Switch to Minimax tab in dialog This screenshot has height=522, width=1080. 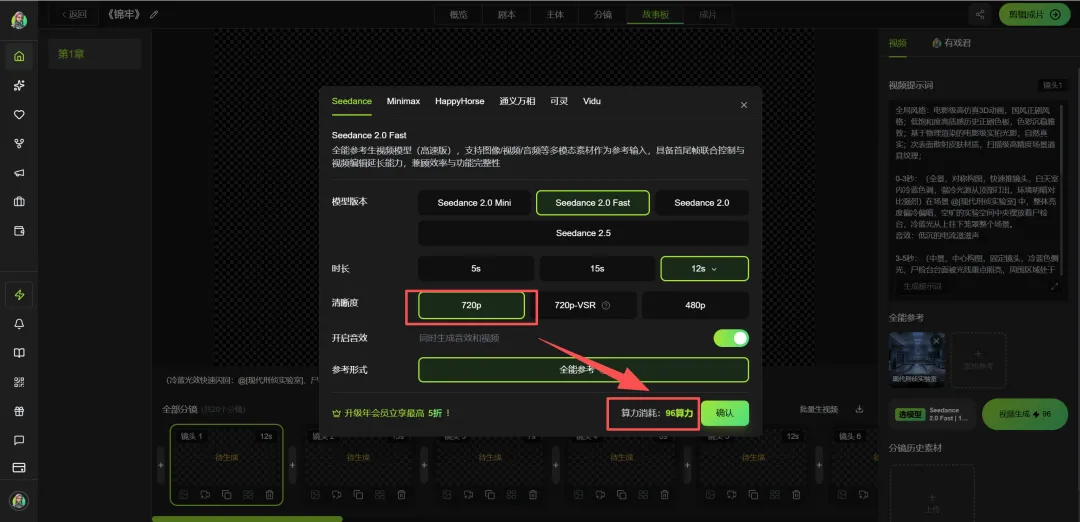coord(403,101)
